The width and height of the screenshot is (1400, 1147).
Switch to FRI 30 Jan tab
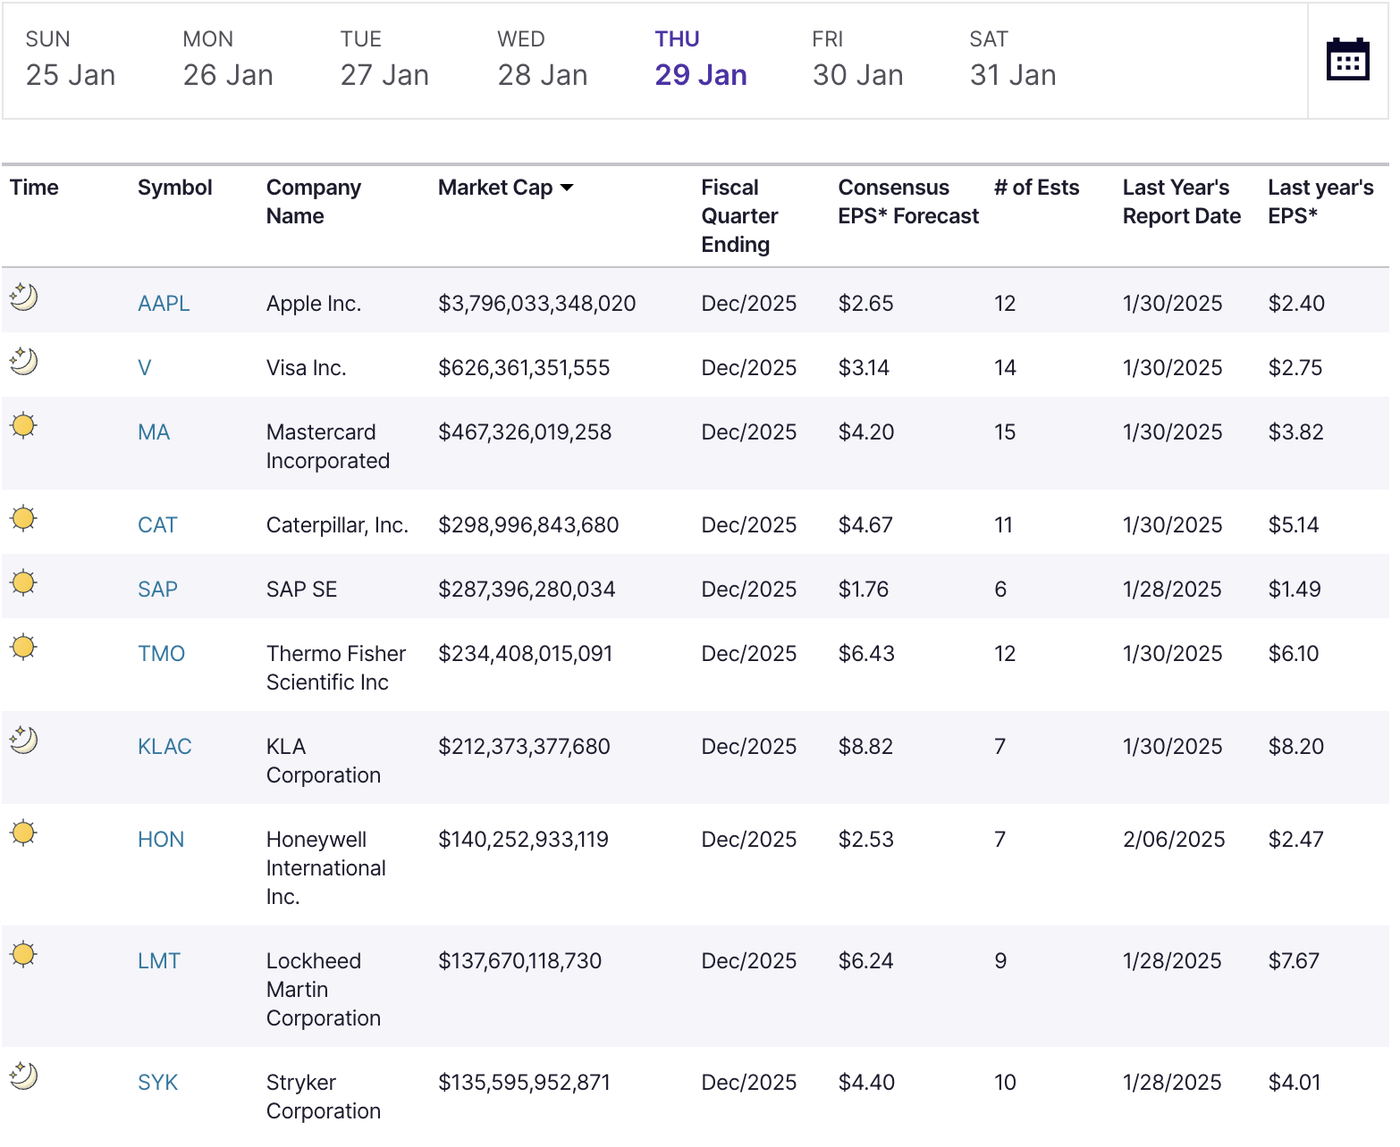tap(857, 60)
